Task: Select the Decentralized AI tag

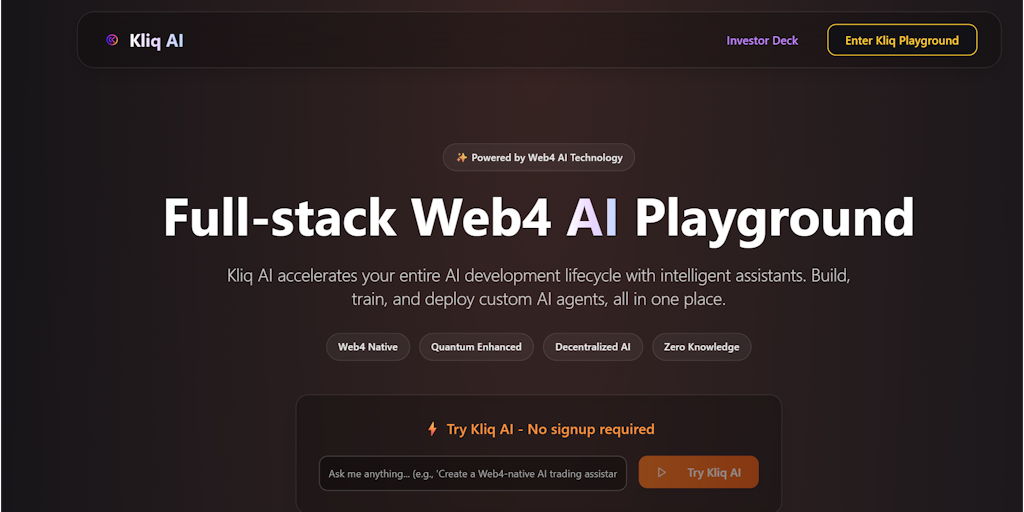Action: click(x=593, y=347)
